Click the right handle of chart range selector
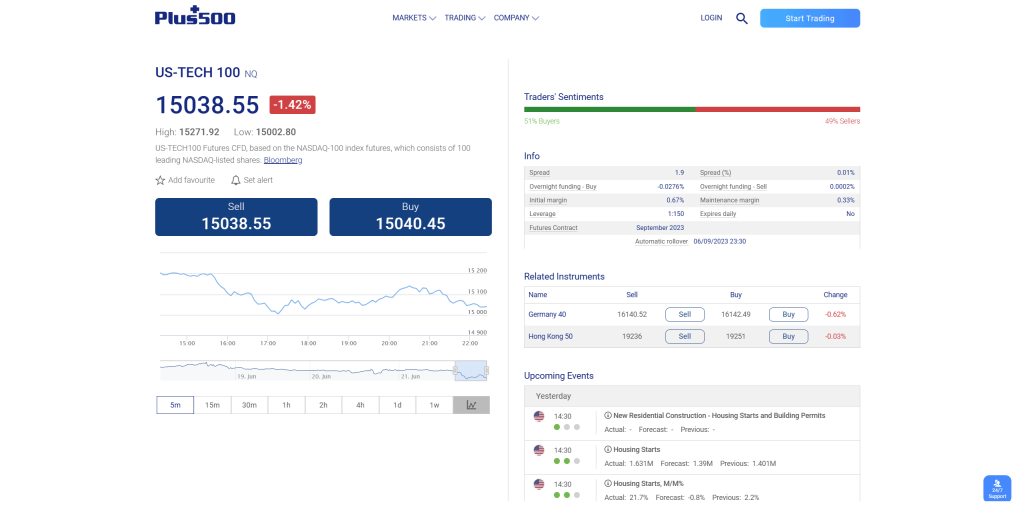The height and width of the screenshot is (512, 1015). (x=486, y=371)
